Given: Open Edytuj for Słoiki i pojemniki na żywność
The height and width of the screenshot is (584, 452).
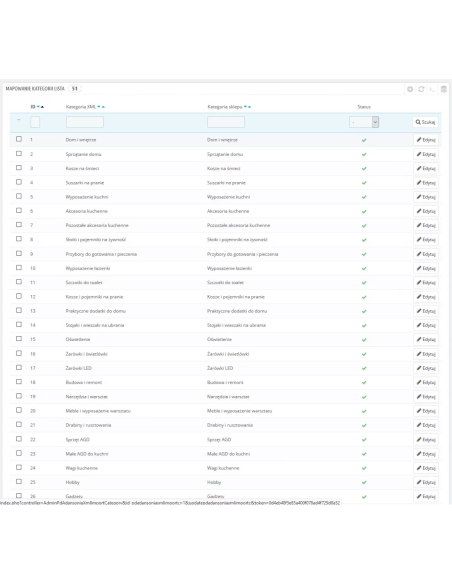Looking at the screenshot, I should pos(426,239).
